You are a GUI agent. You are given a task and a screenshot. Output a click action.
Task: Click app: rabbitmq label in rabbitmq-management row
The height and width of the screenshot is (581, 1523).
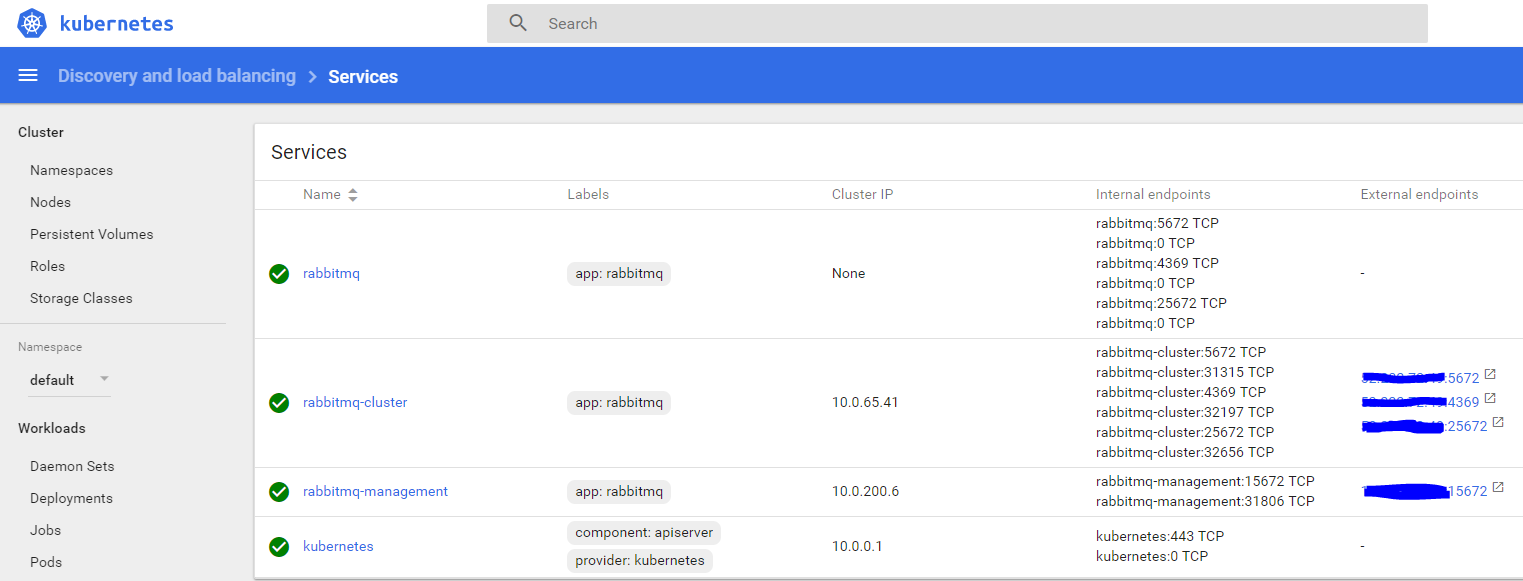[619, 492]
